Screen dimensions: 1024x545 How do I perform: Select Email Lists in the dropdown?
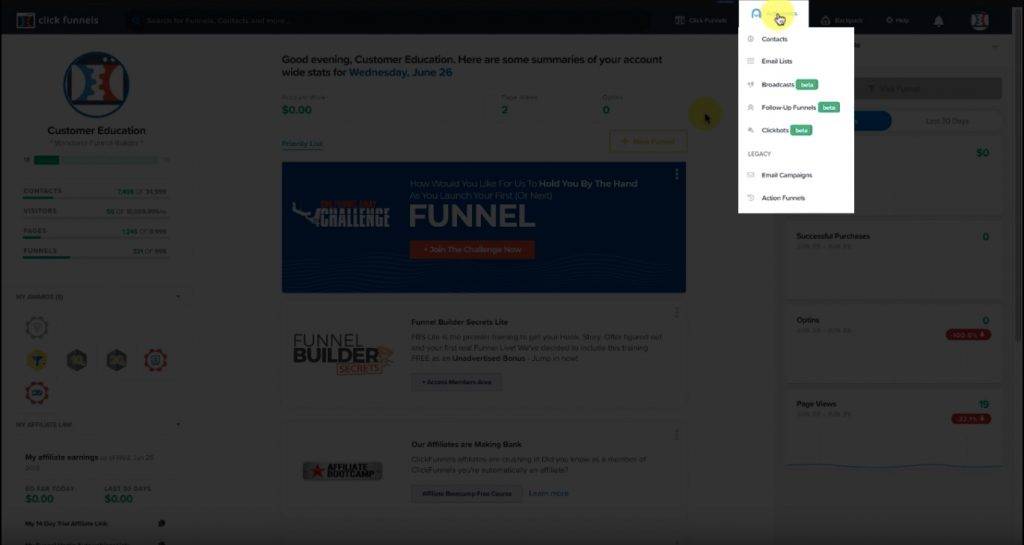tap(776, 61)
